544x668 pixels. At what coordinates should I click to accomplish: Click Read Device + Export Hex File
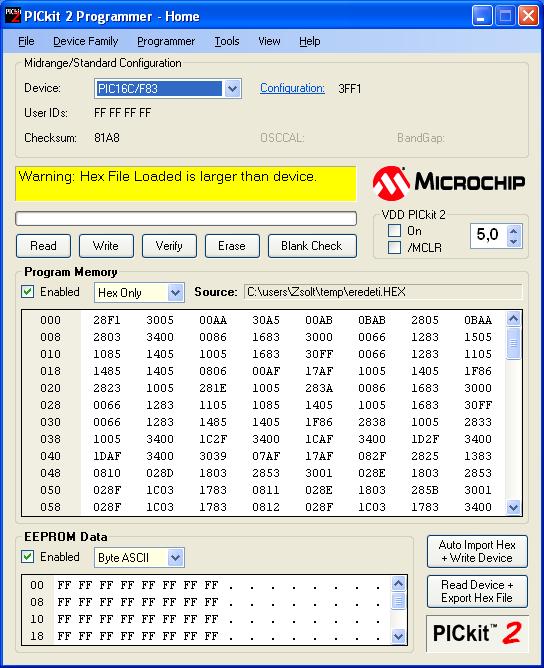(477, 591)
